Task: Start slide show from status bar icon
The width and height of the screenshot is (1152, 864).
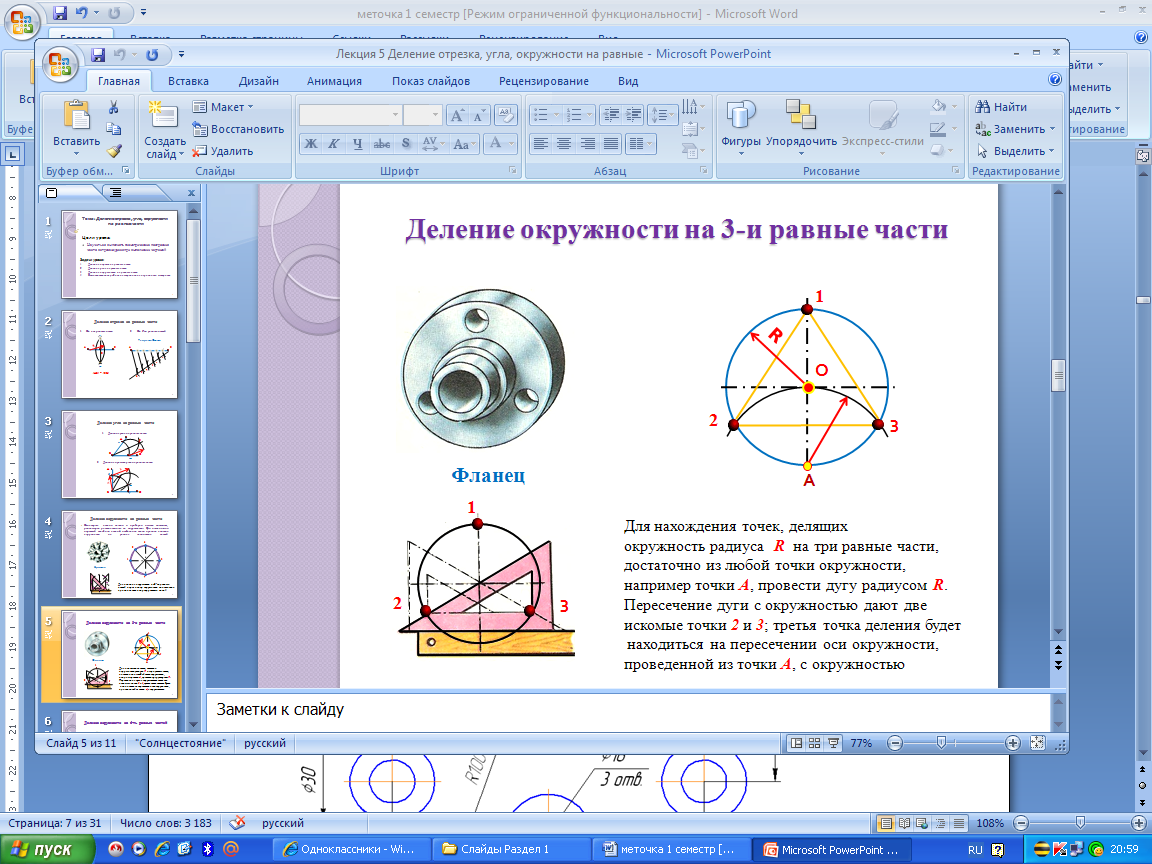Action: coord(833,744)
